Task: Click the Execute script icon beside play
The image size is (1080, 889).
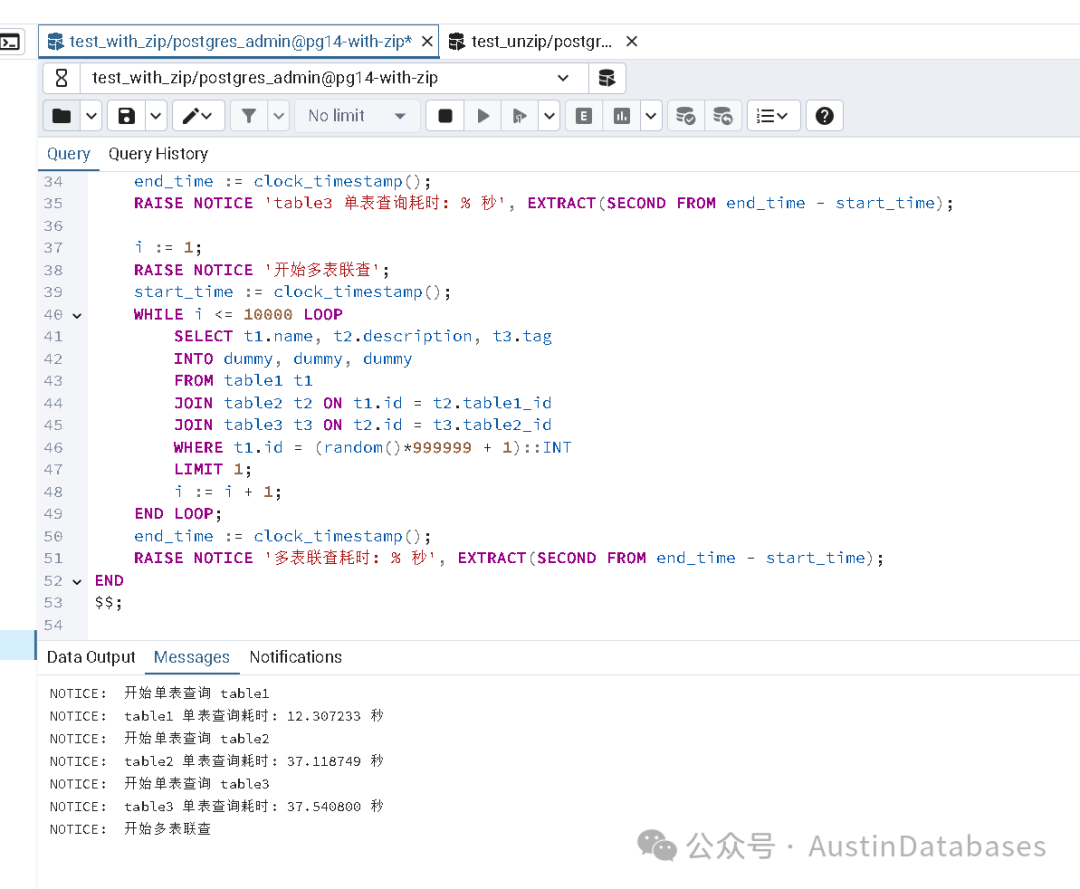Action: pos(520,116)
